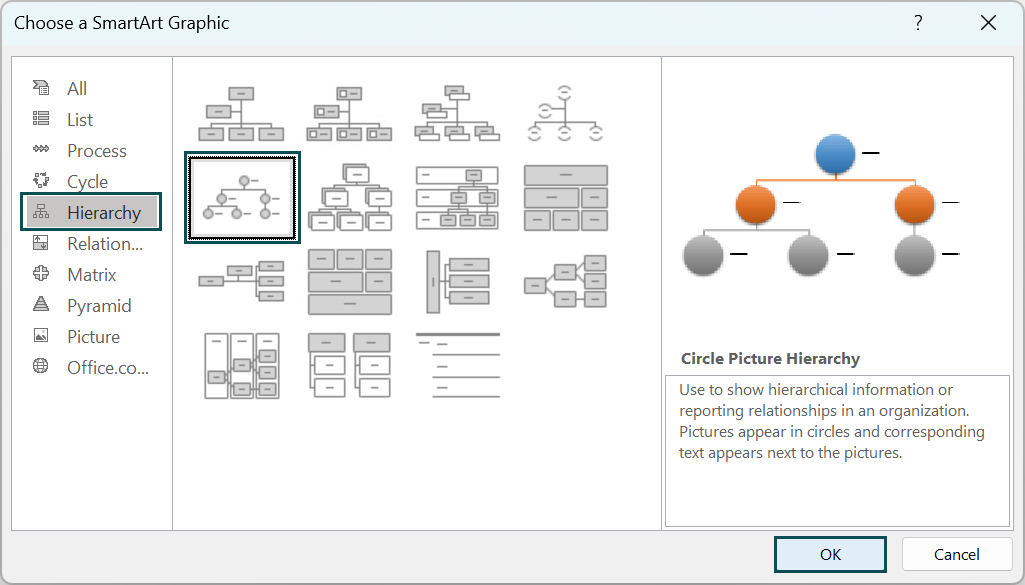Select the Half Circle Organization Chart layout

click(x=565, y=114)
